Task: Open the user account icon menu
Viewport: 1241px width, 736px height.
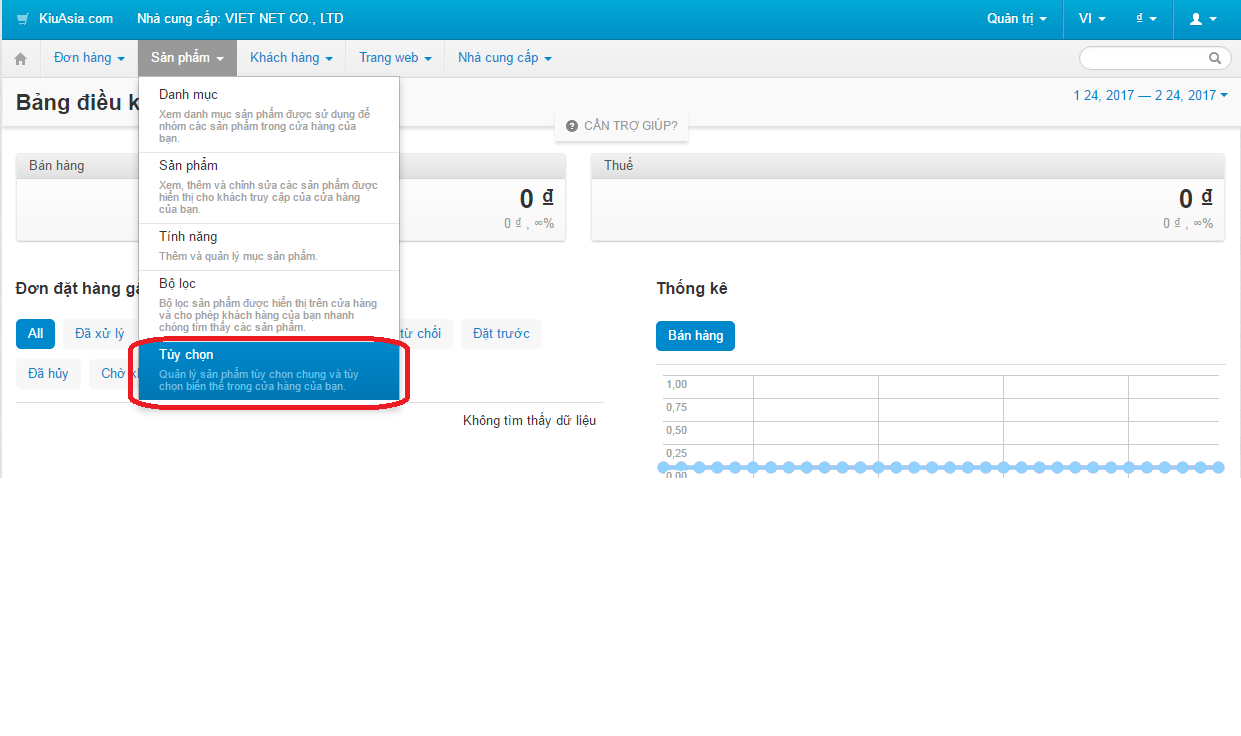Action: click(x=1203, y=19)
